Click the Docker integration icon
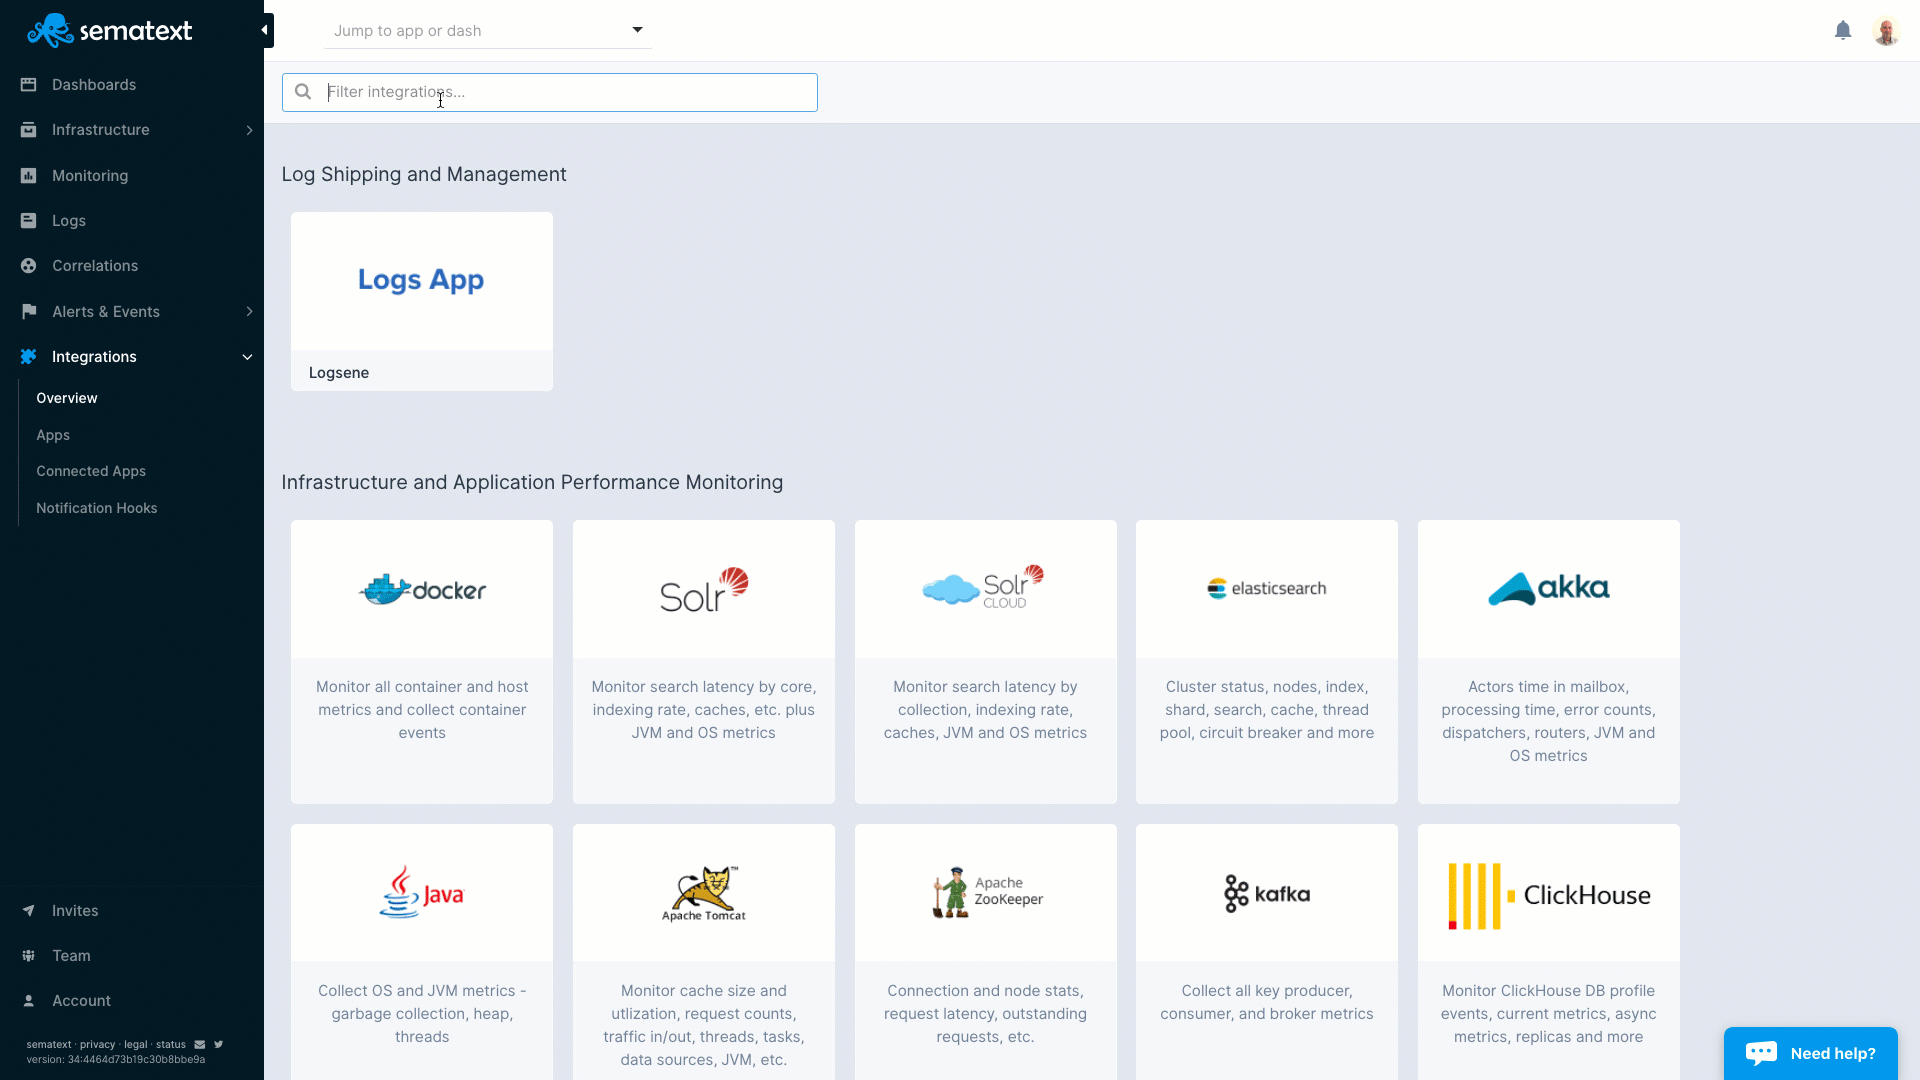This screenshot has height=1080, width=1920. tap(422, 589)
